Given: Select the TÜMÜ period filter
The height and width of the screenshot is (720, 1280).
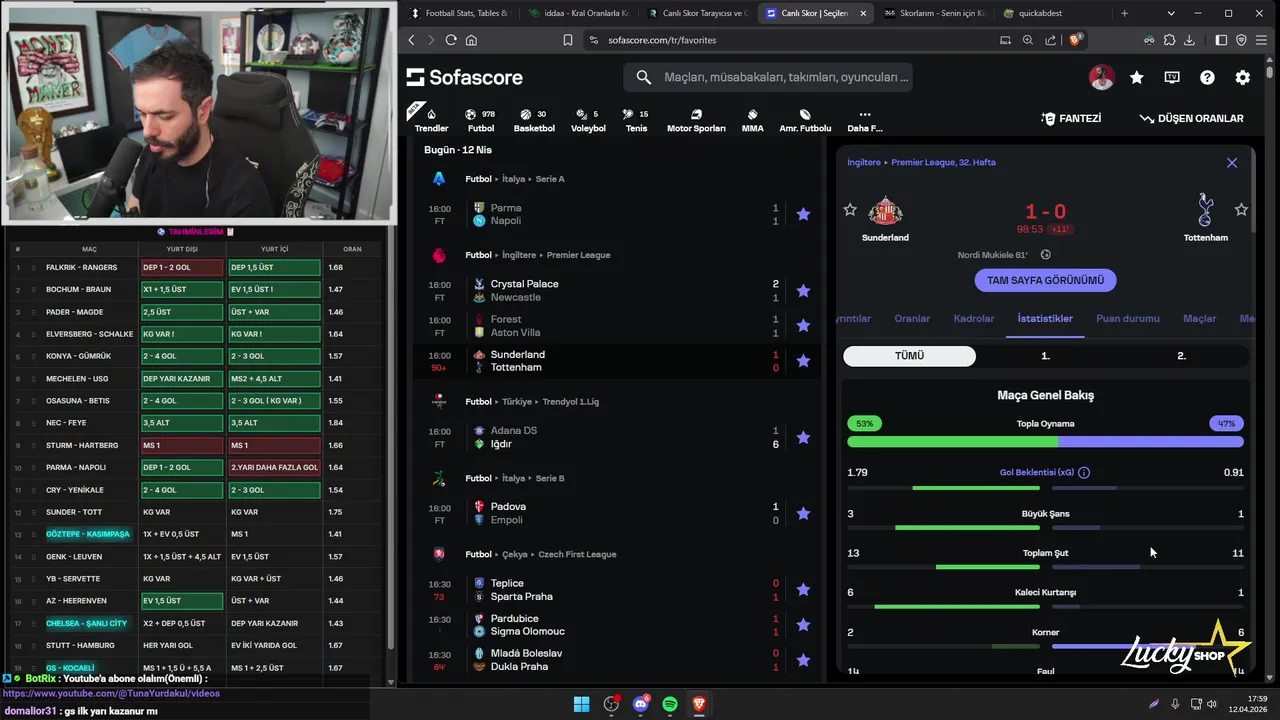Looking at the screenshot, I should tap(909, 356).
